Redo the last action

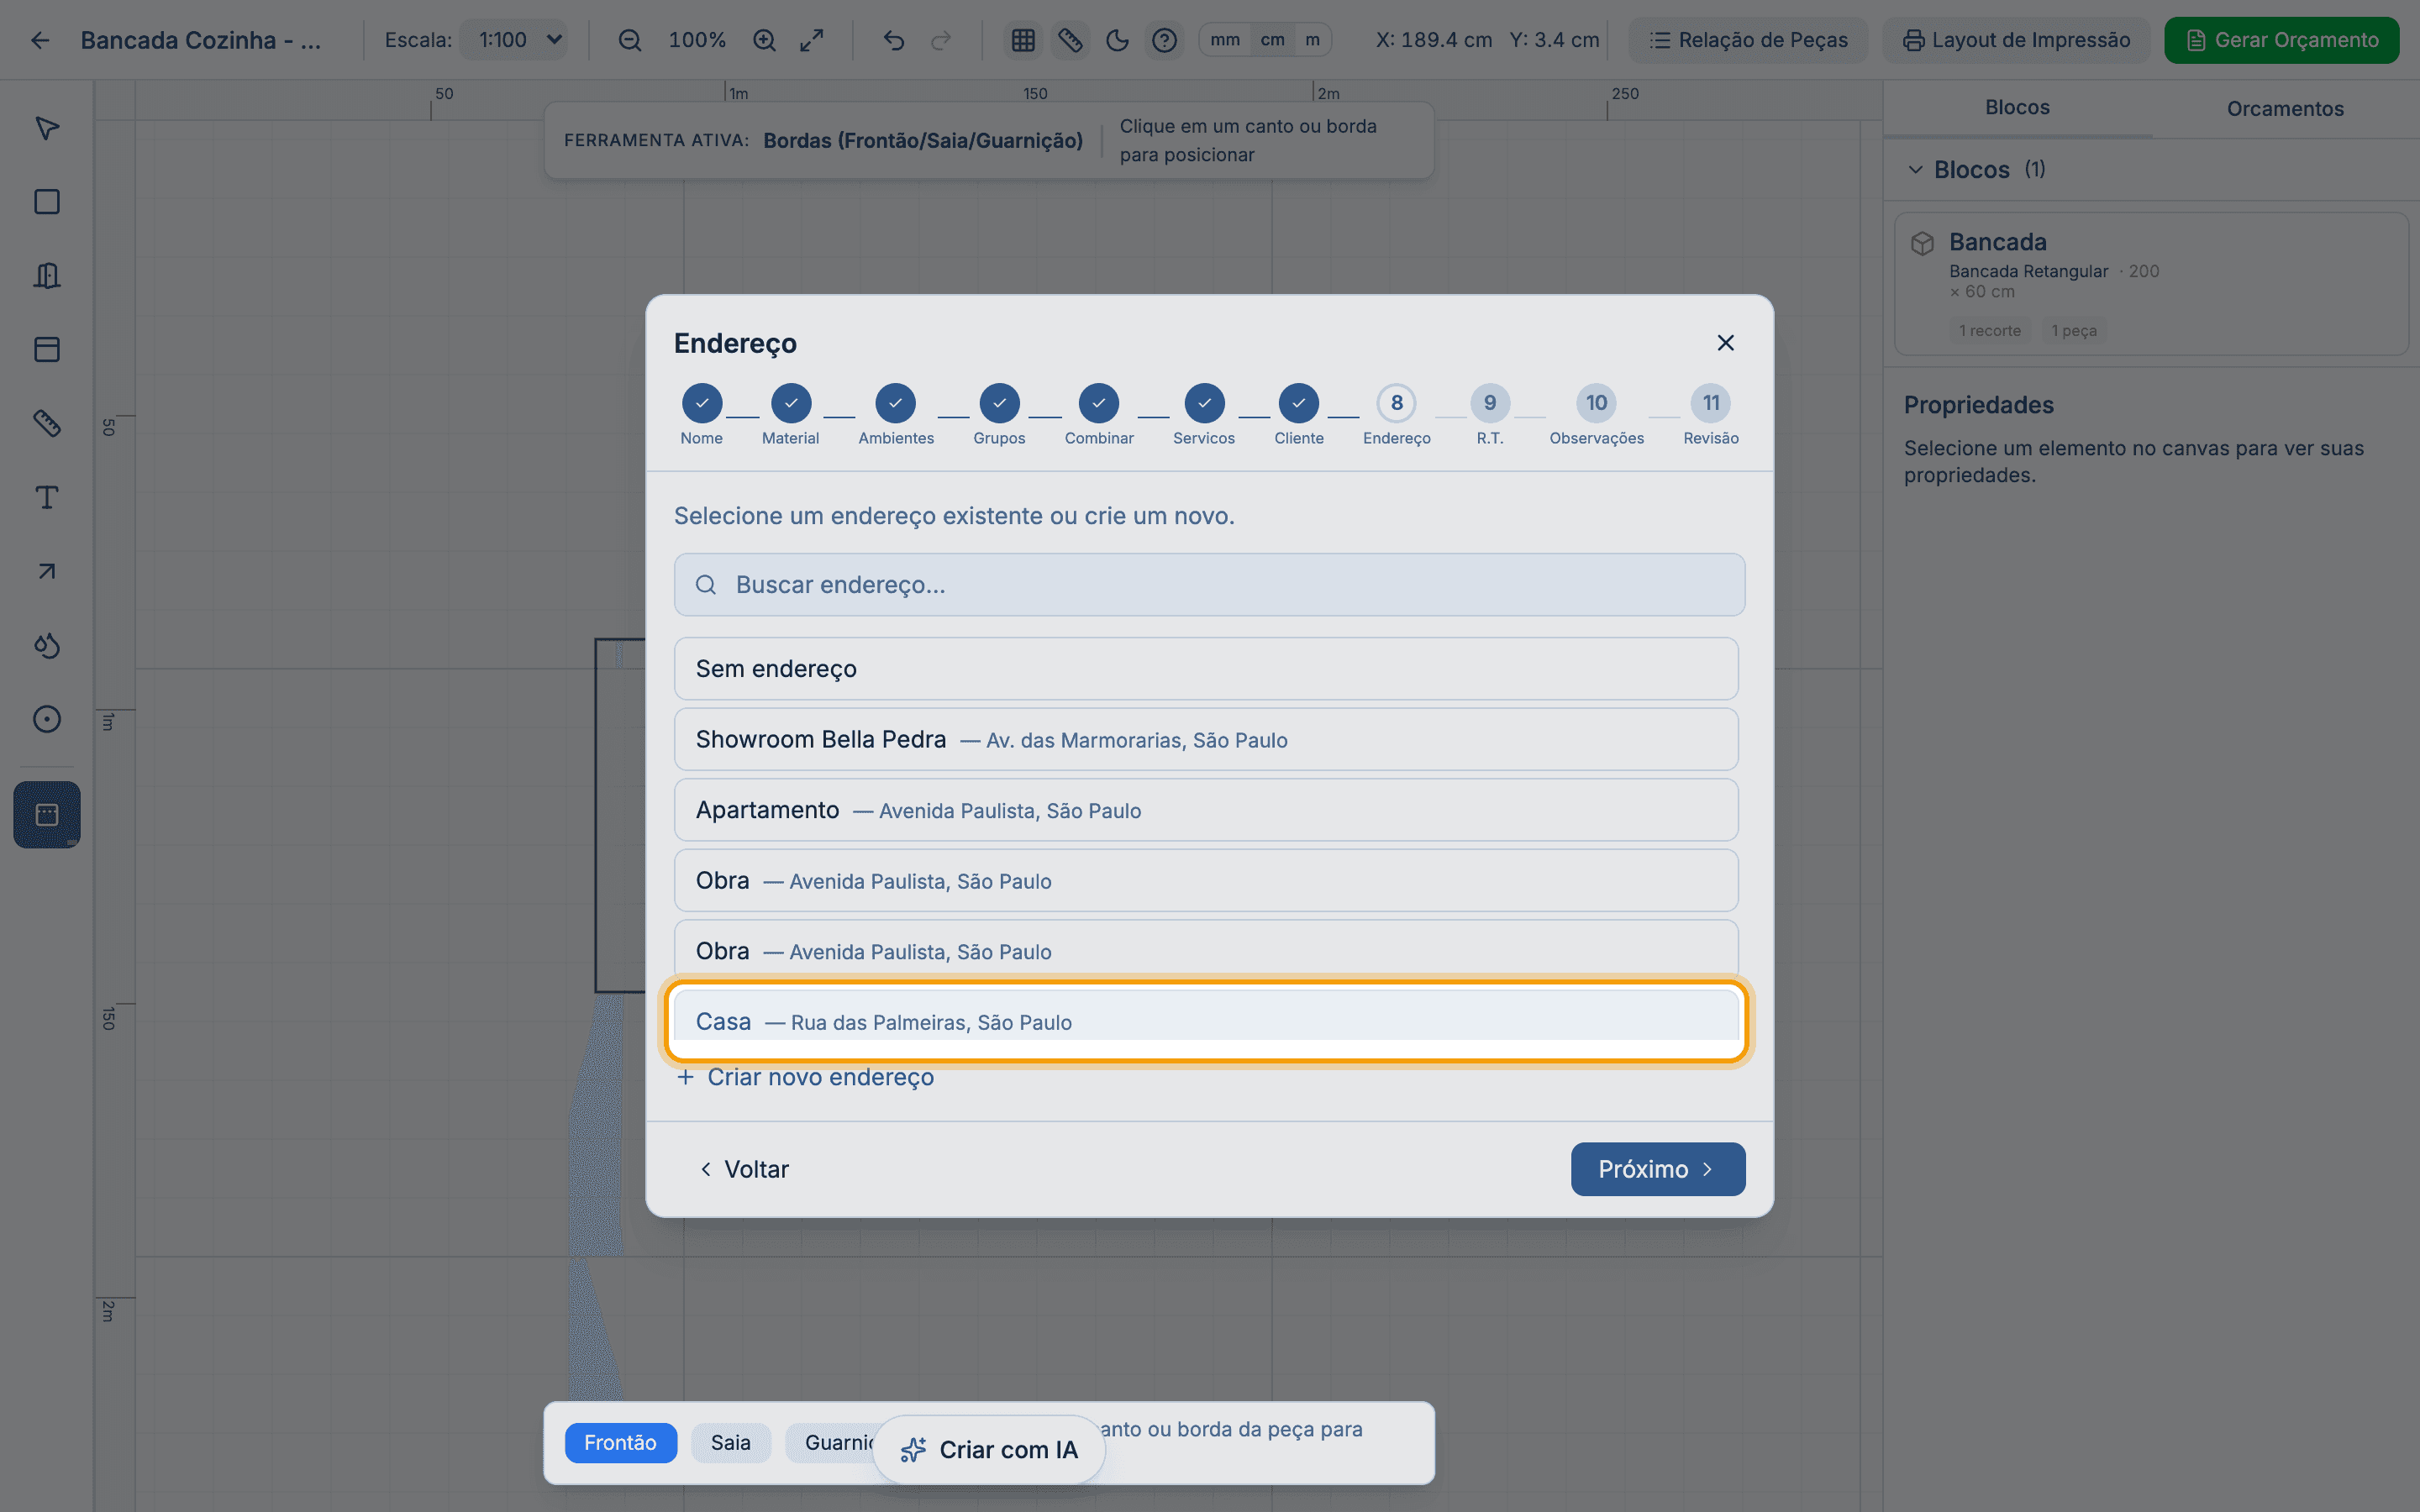[x=941, y=40]
